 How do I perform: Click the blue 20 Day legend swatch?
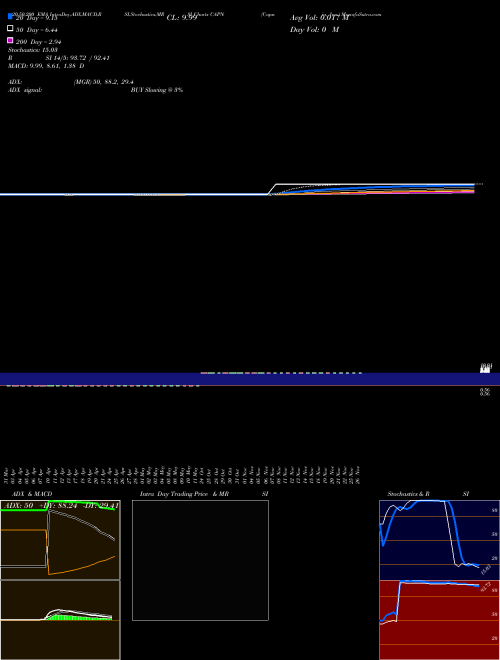pyautogui.click(x=10, y=16)
